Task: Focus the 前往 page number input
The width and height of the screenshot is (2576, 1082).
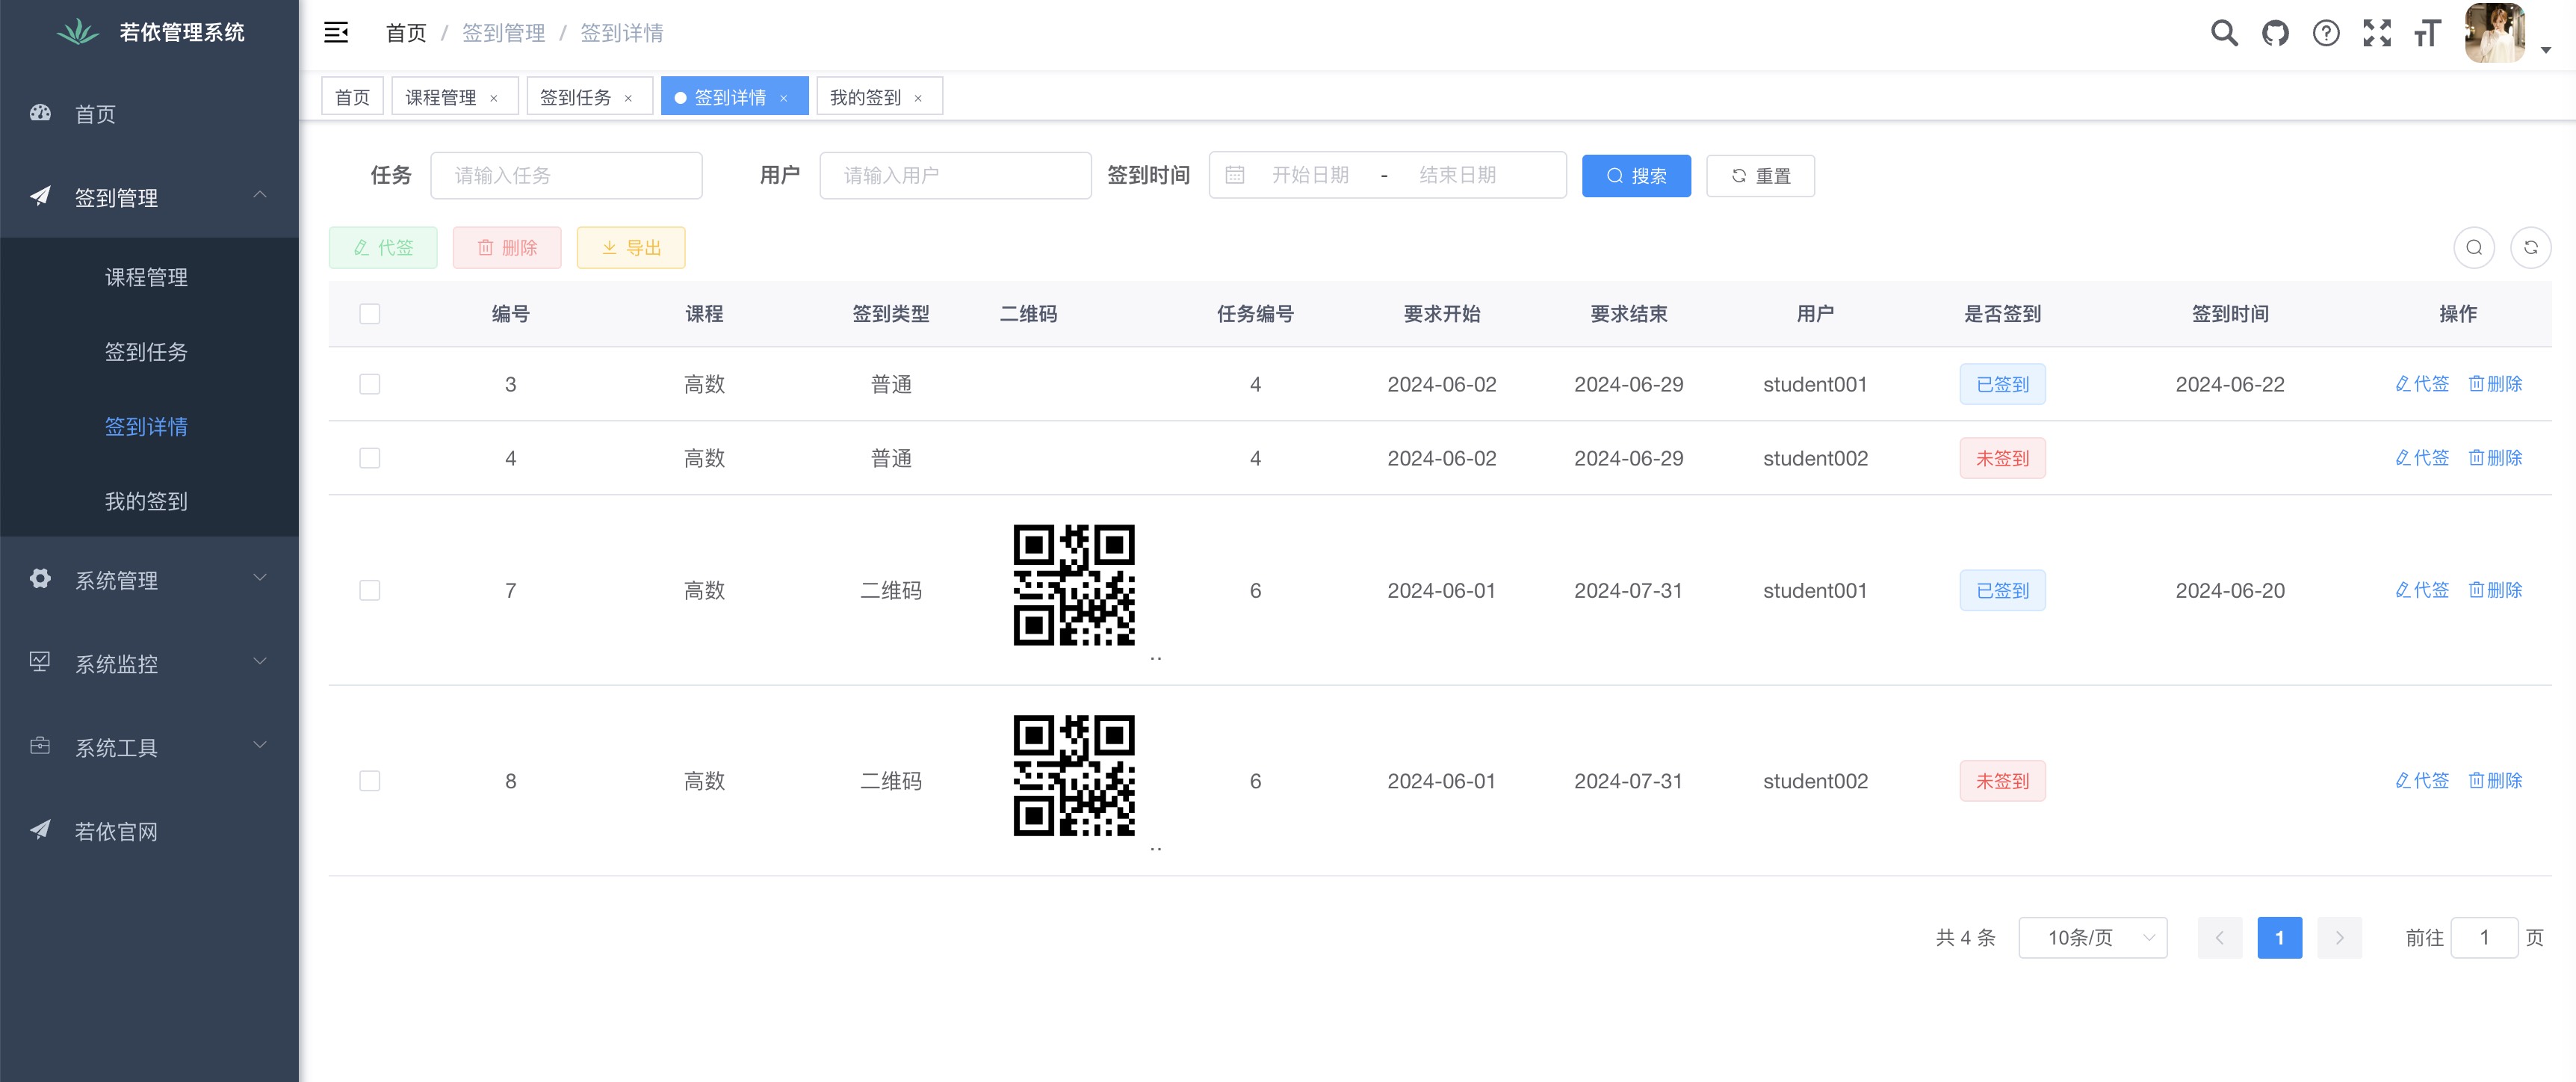Action: (x=2484, y=937)
